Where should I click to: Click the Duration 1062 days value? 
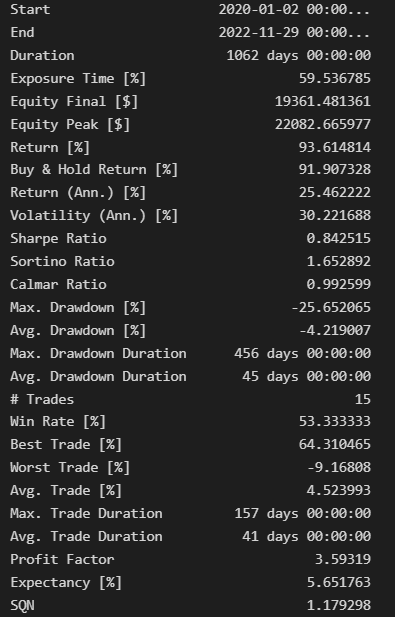pyautogui.click(x=298, y=55)
